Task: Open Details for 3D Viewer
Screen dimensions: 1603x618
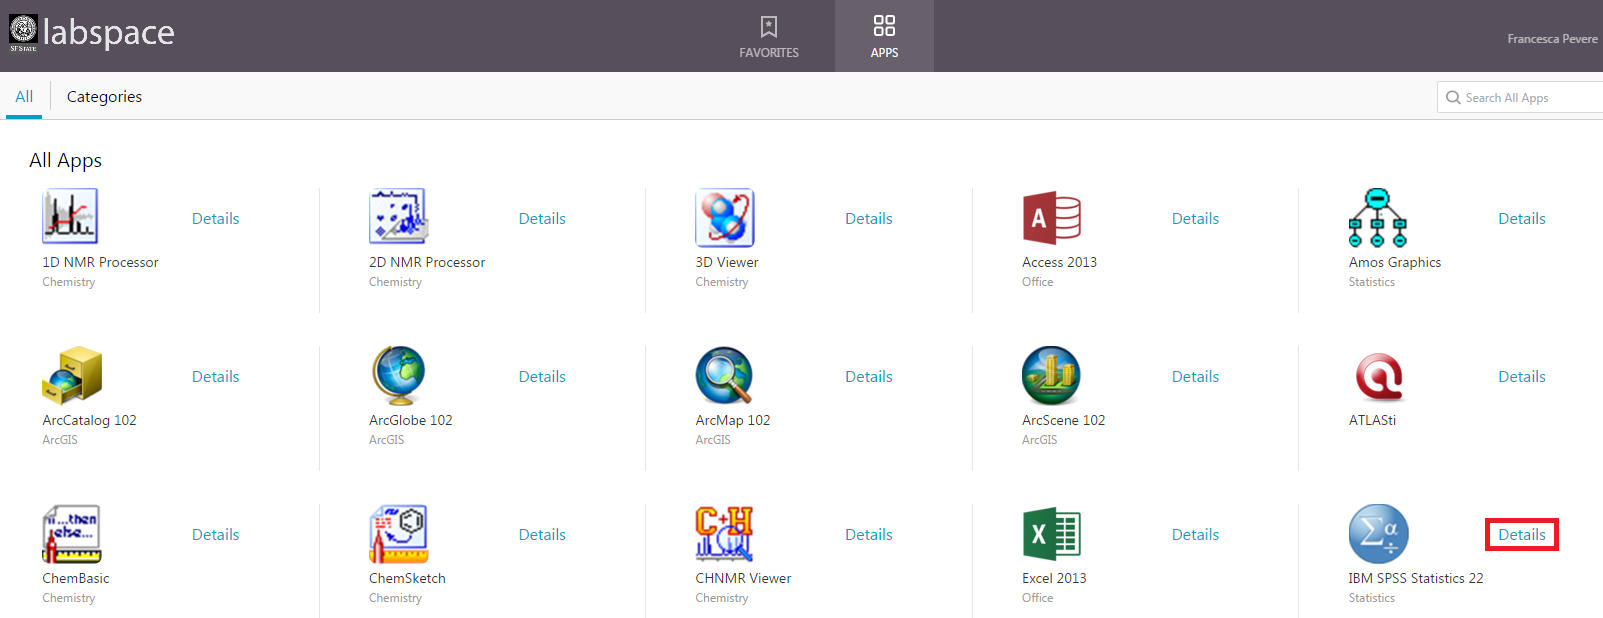Action: pyautogui.click(x=869, y=218)
